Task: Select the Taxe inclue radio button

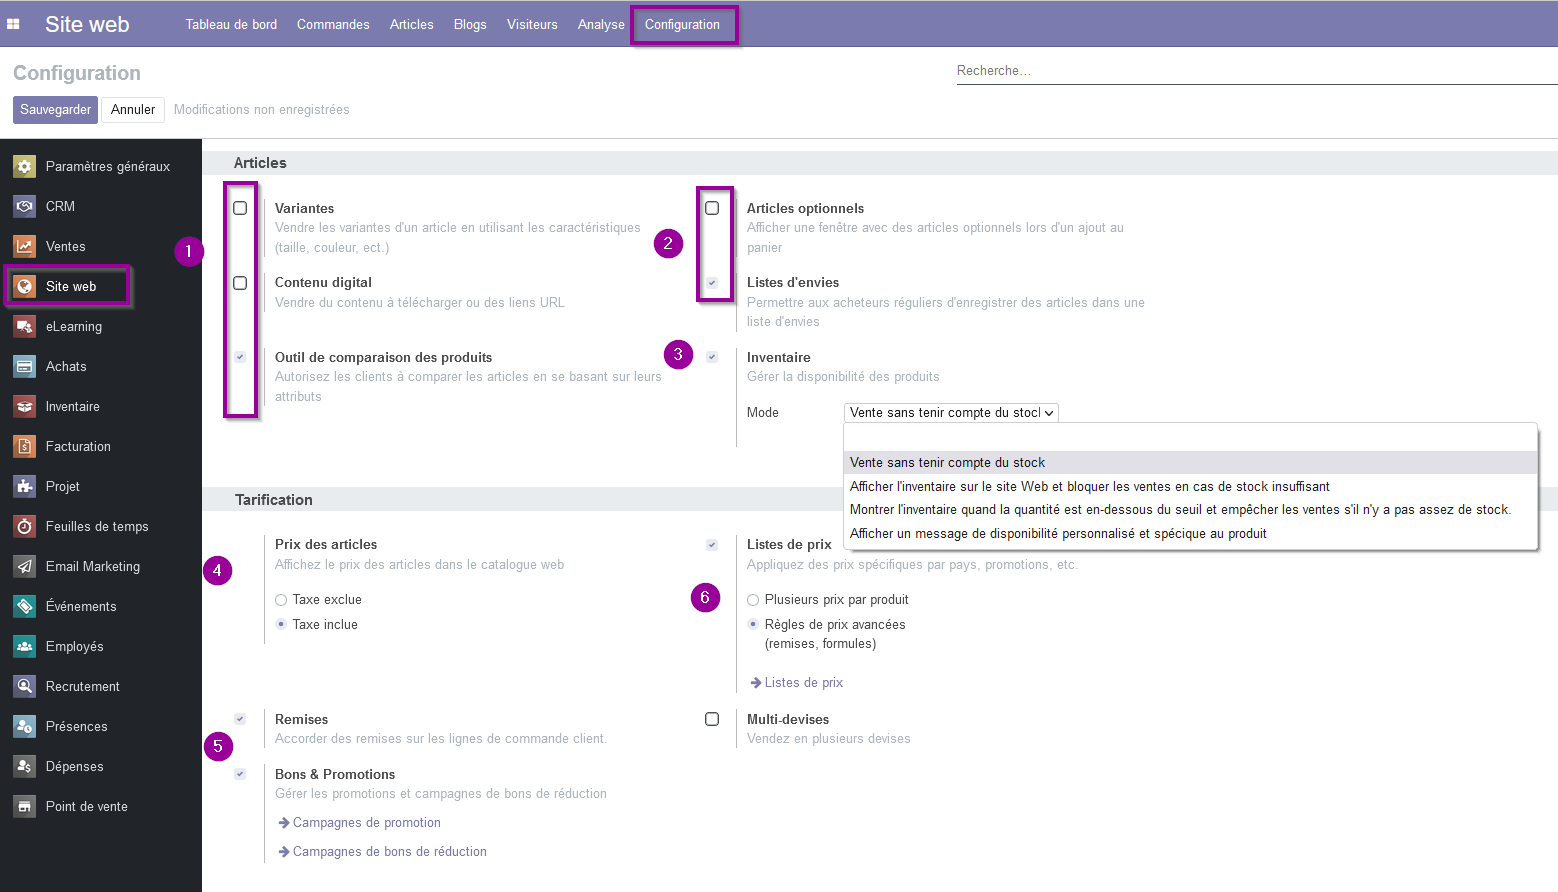Action: click(x=281, y=624)
